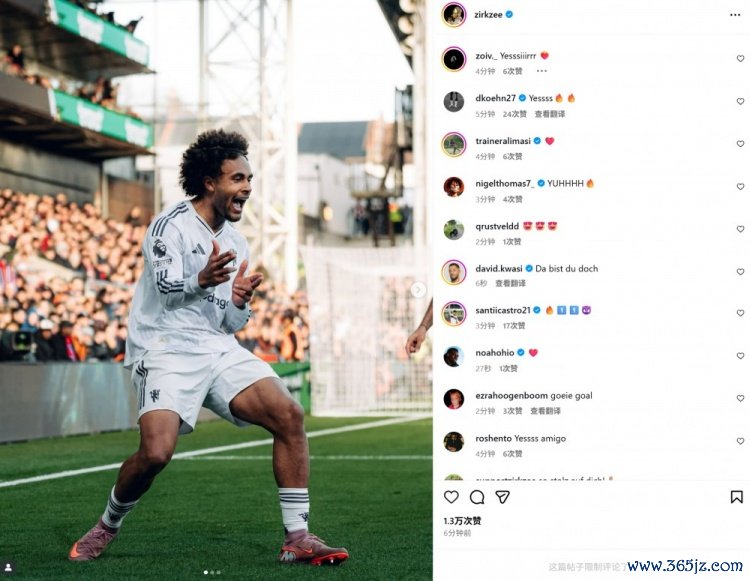Open post options three-dot menu

(735, 15)
